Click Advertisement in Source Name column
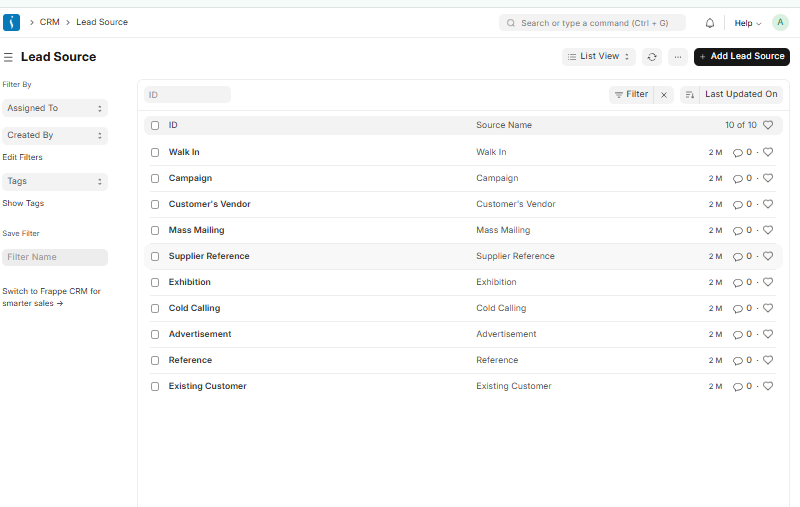Screen dimensions: 800x507 coord(506,334)
